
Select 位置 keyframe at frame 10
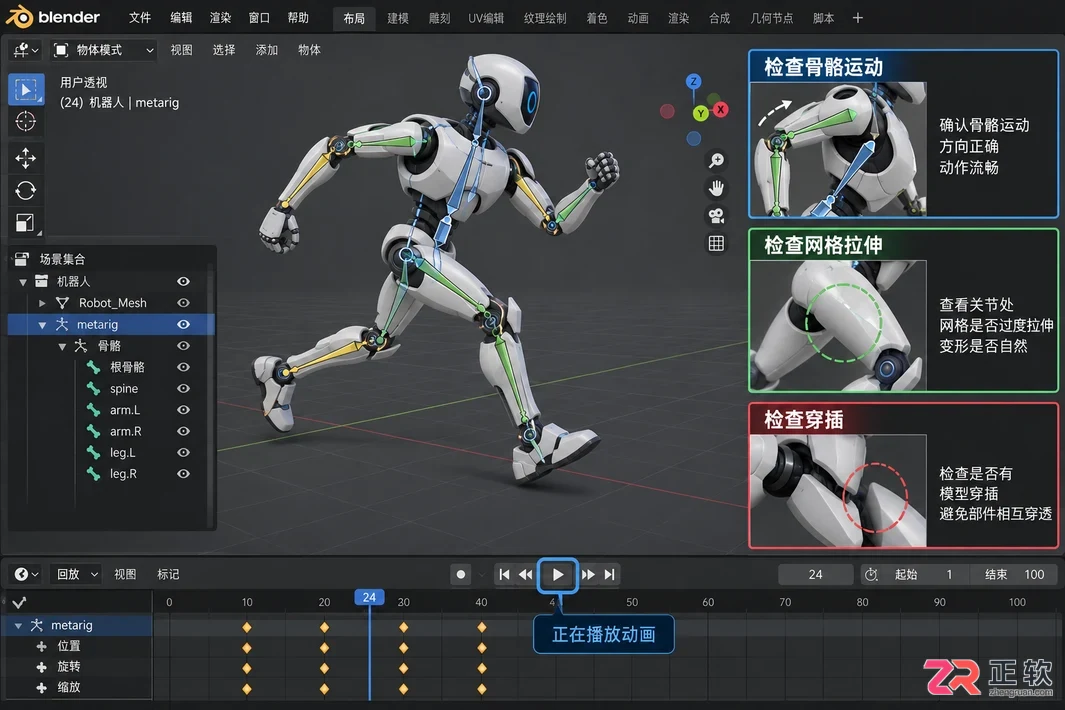(x=247, y=647)
